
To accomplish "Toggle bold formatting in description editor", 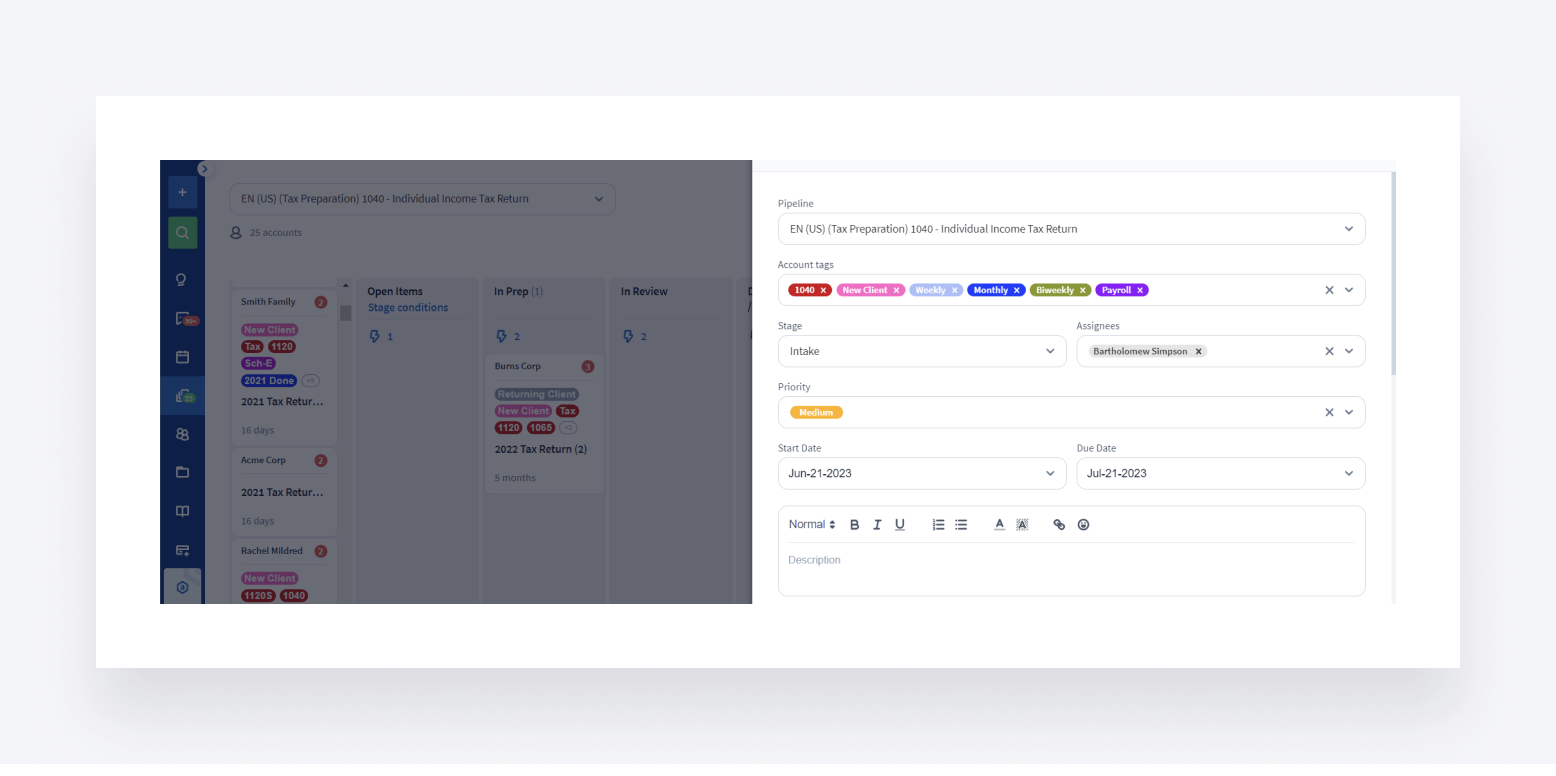I will pyautogui.click(x=855, y=525).
